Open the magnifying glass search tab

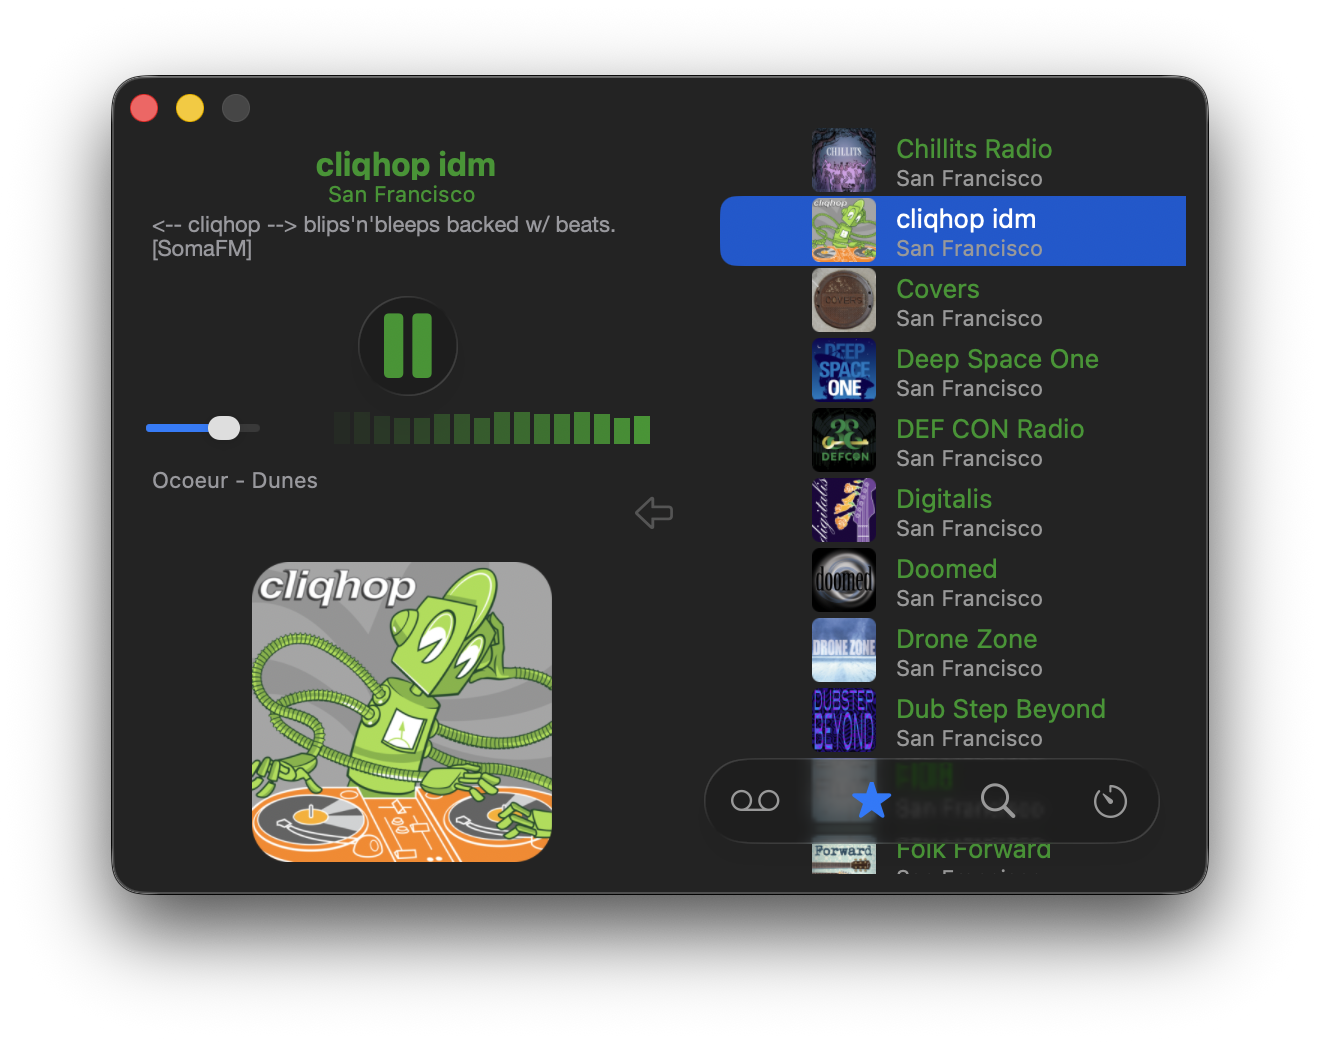tap(997, 801)
